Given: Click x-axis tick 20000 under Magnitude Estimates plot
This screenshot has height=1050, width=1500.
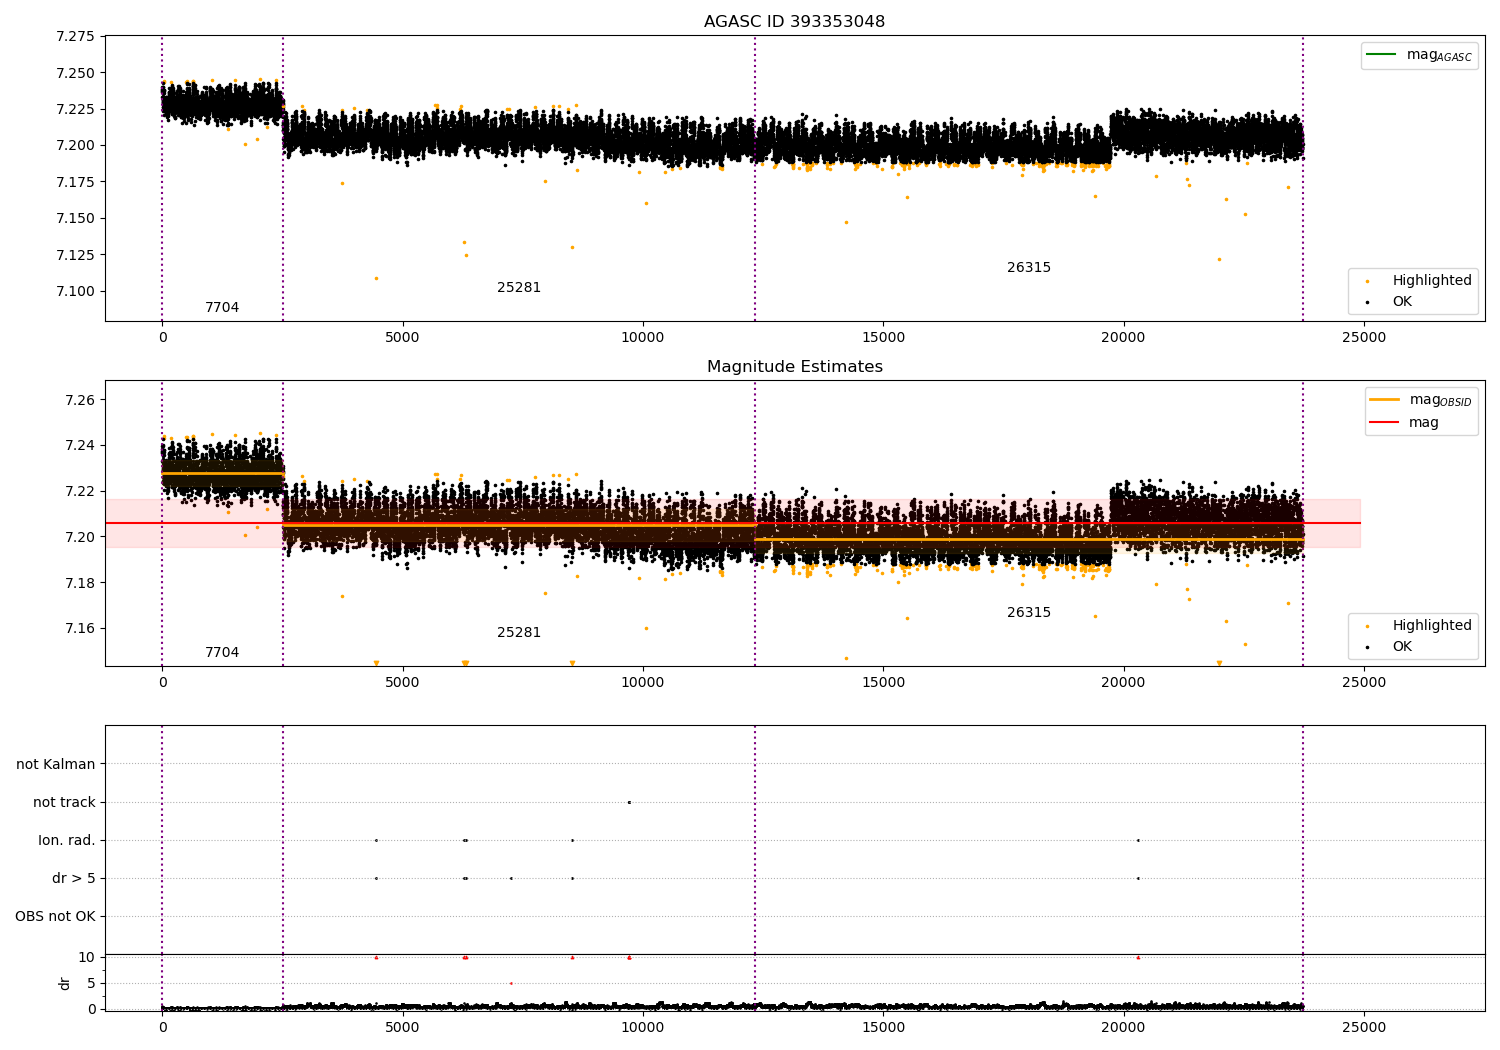Looking at the screenshot, I should coord(1124,683).
